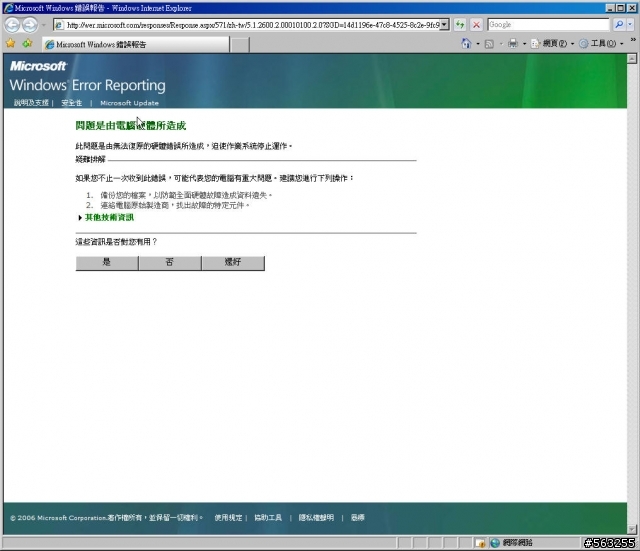Screen dimensions: 640x551
Task: Click the 問題是由電腦硬體所造成 heading text
Action: tap(131, 126)
